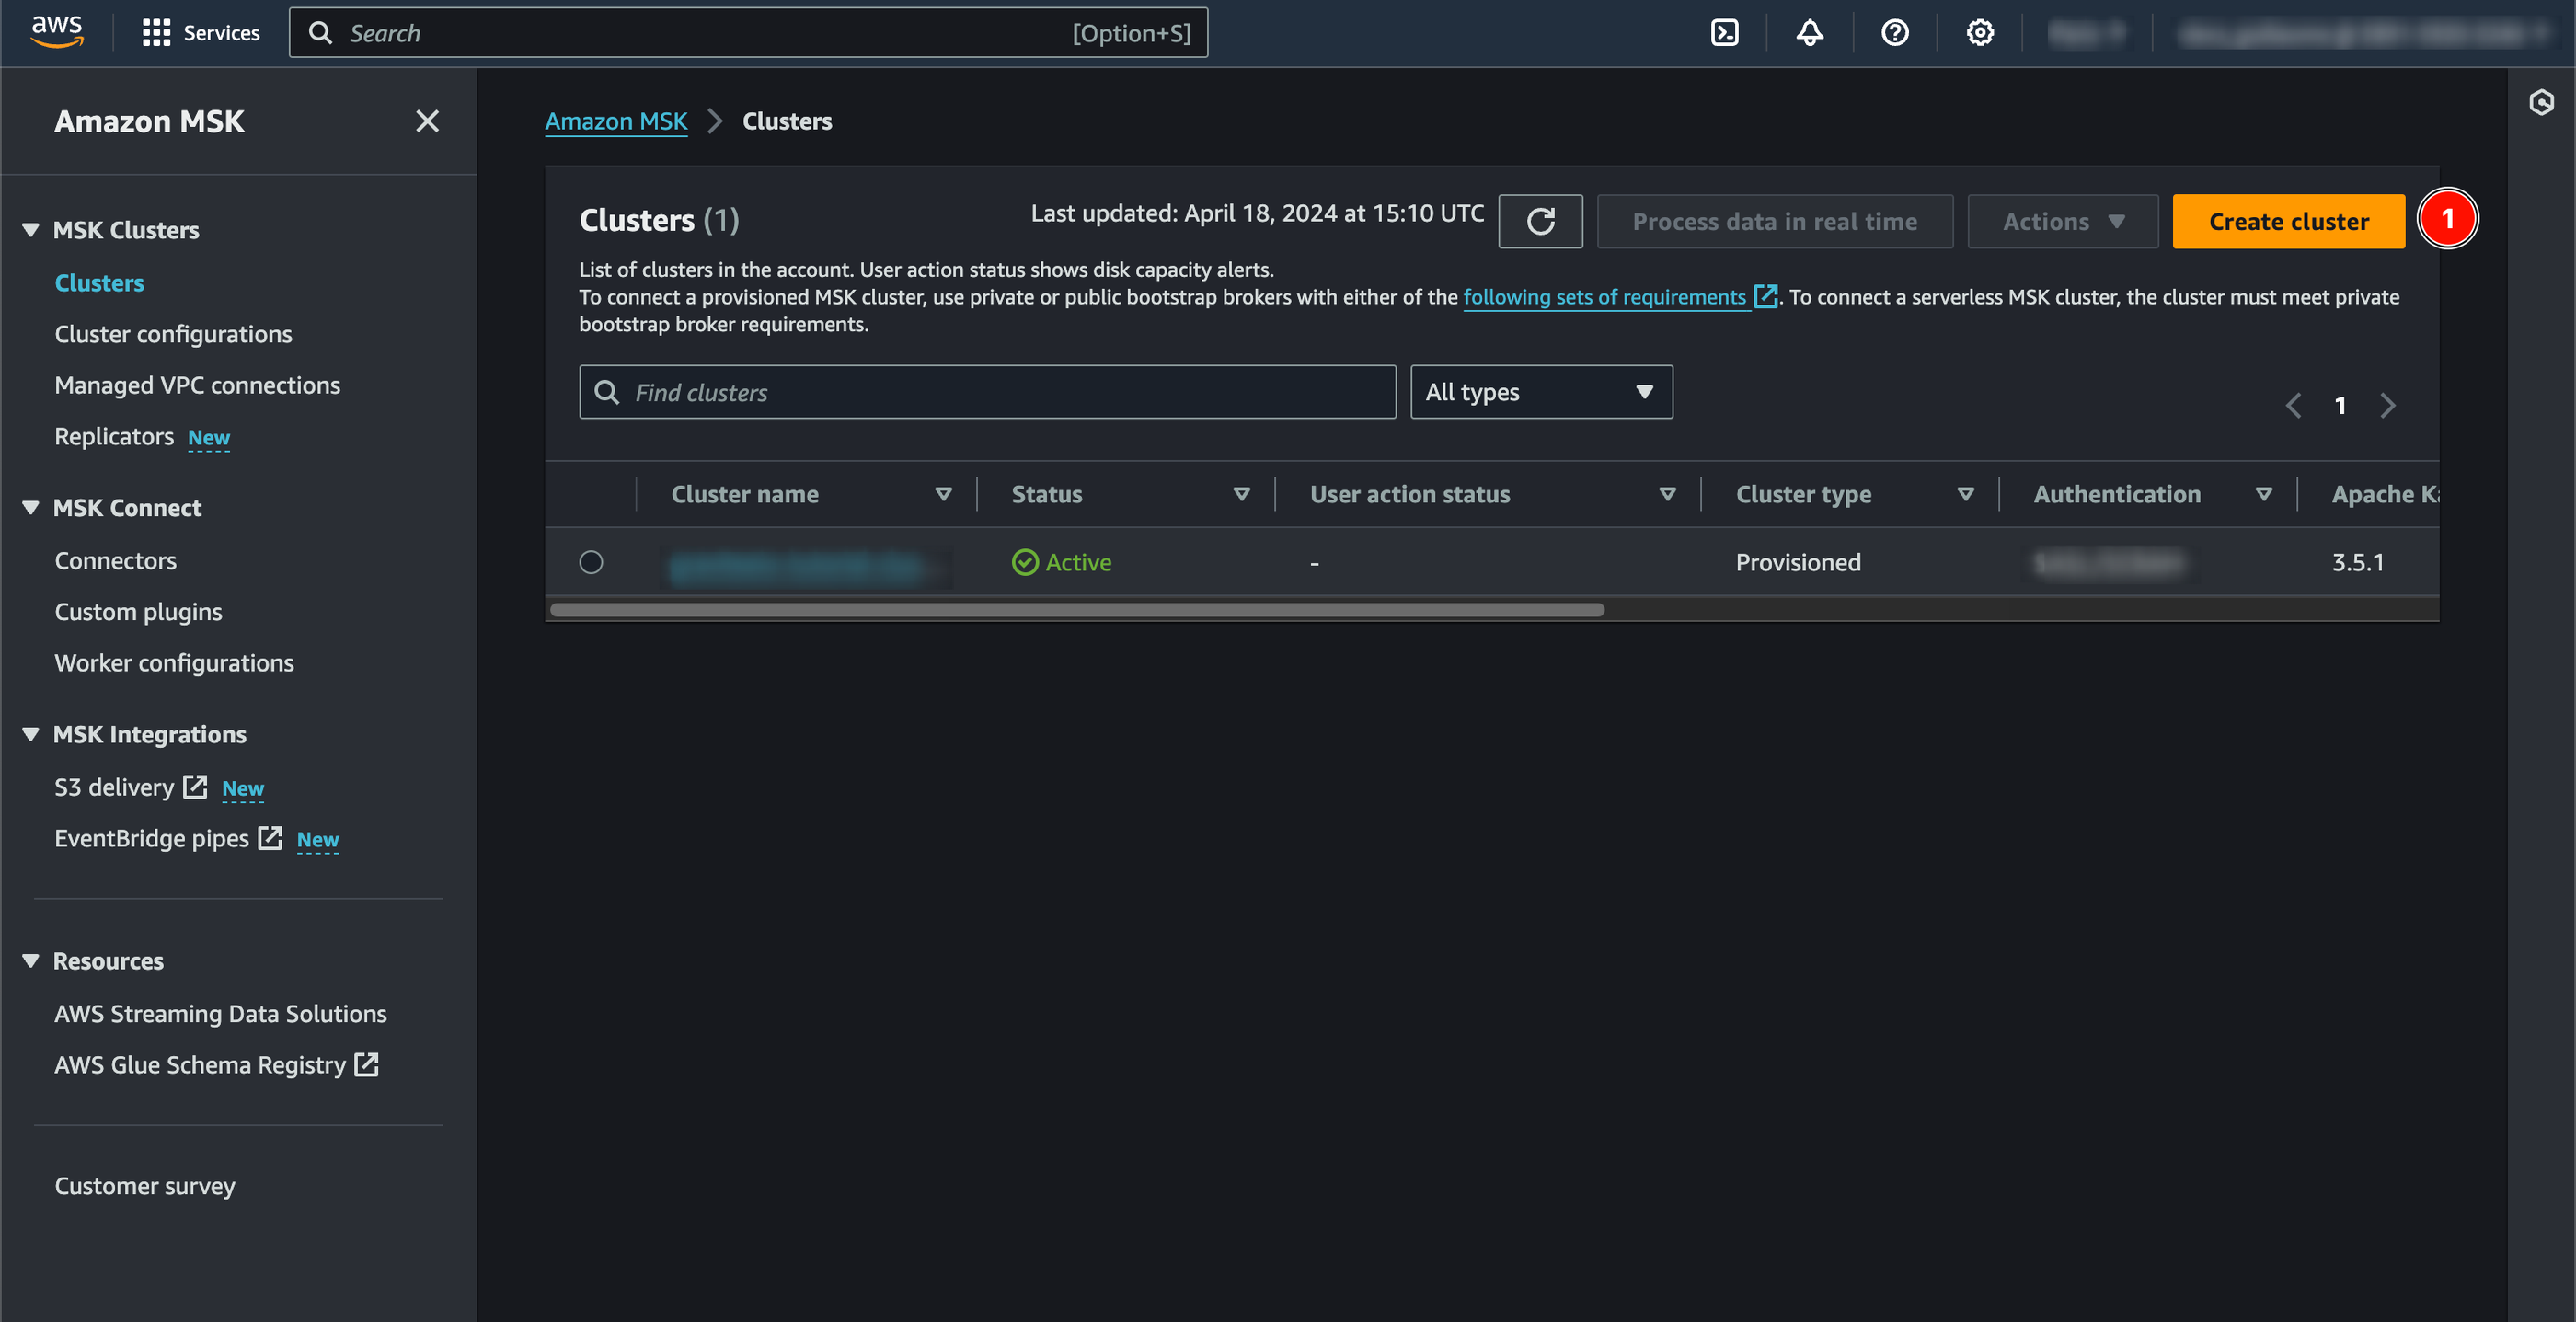
Task: Go to previous page of clusters
Action: [2293, 405]
